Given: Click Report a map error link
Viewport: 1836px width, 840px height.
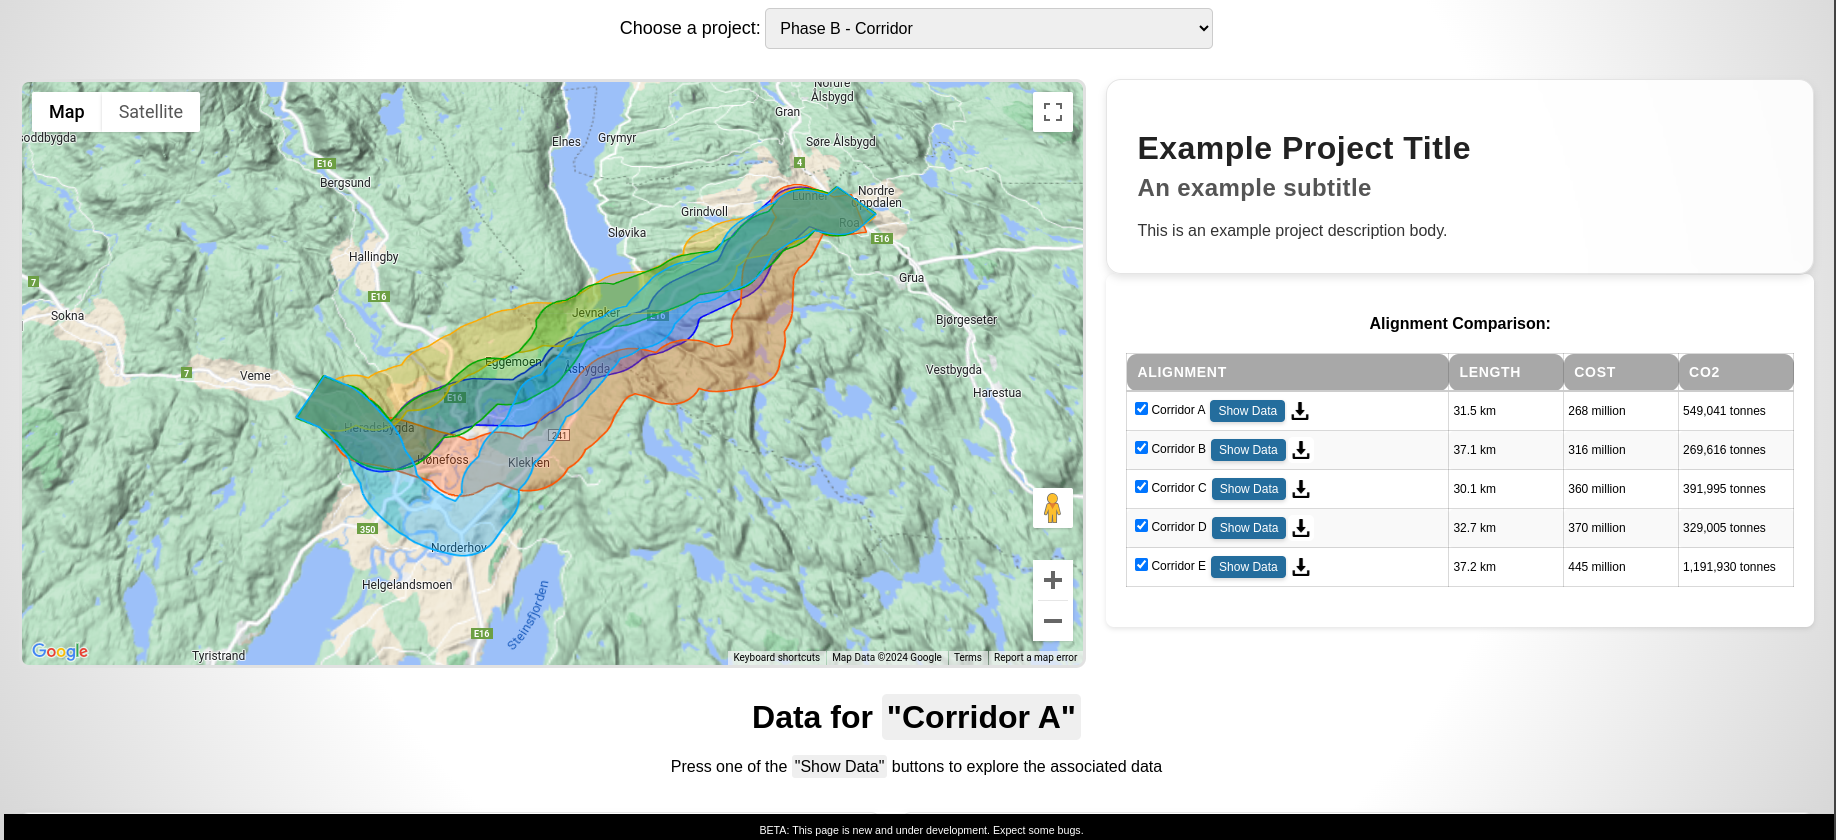Looking at the screenshot, I should click(1036, 658).
